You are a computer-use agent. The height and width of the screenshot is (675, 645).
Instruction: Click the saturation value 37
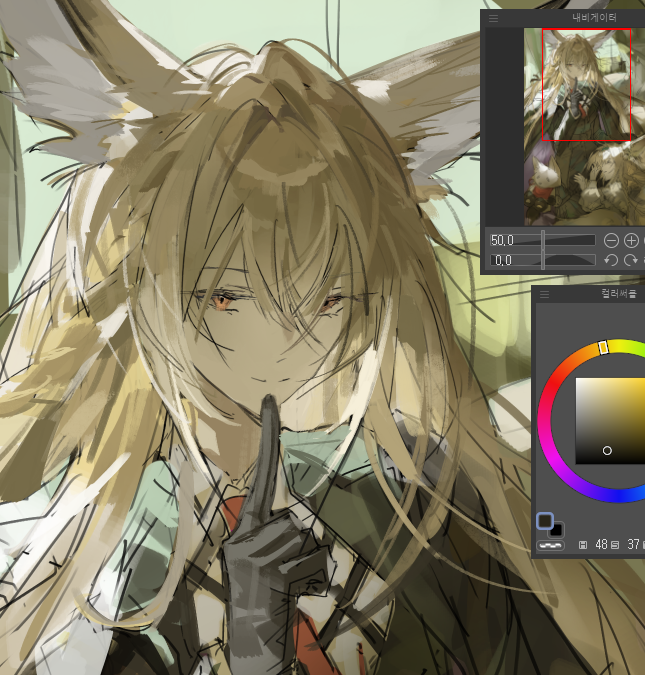pyautogui.click(x=633, y=545)
